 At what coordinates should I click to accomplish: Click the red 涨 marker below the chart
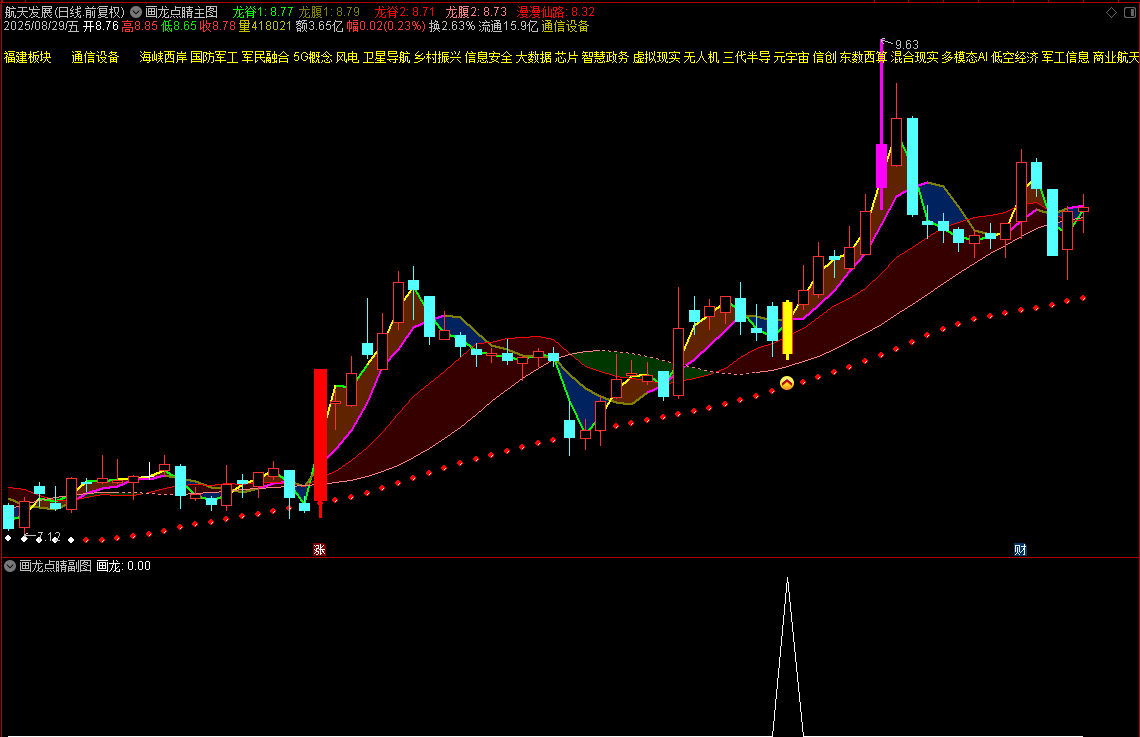pos(319,550)
